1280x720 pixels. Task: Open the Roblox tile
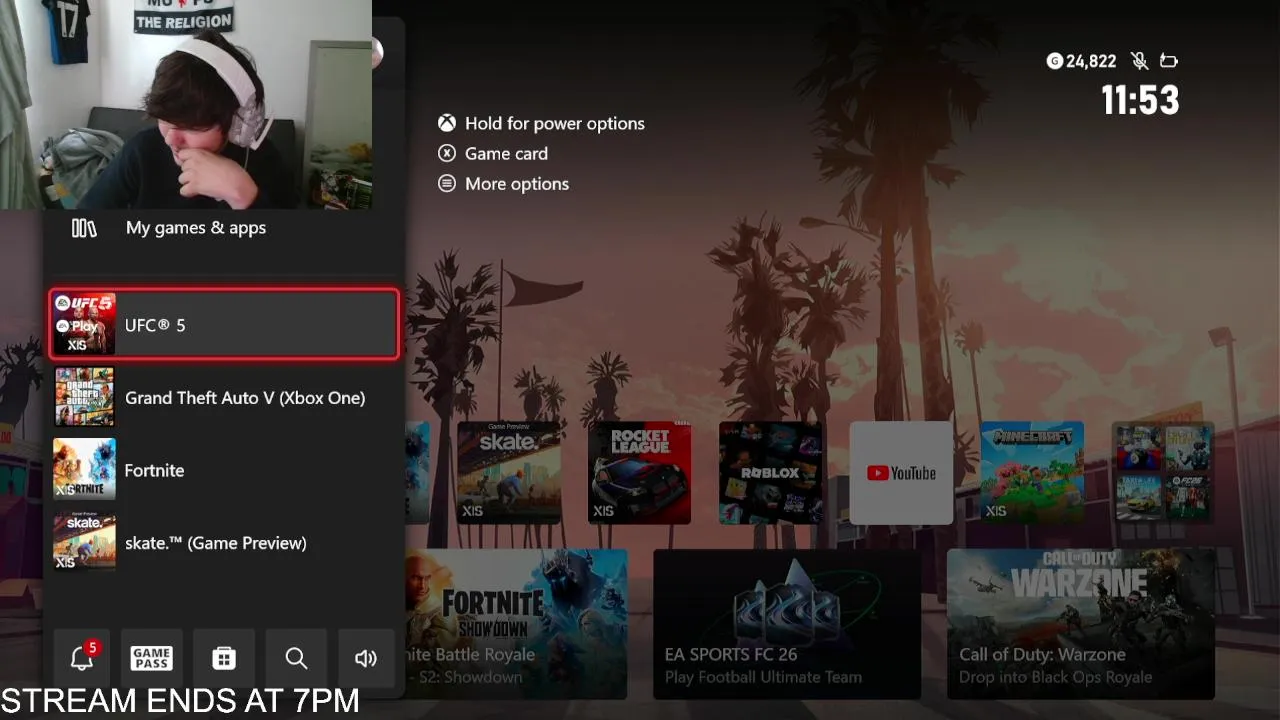click(771, 473)
